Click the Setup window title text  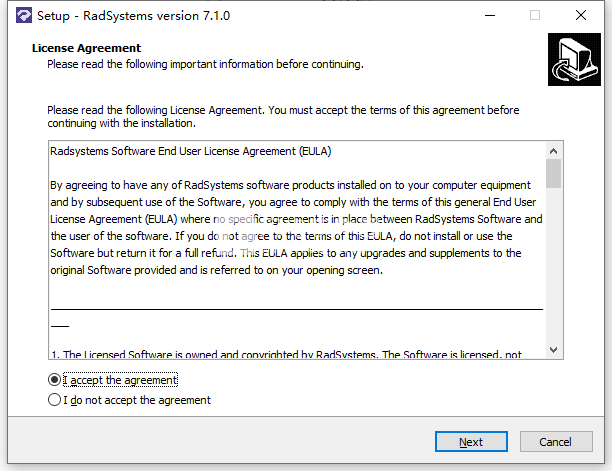[x=133, y=16]
